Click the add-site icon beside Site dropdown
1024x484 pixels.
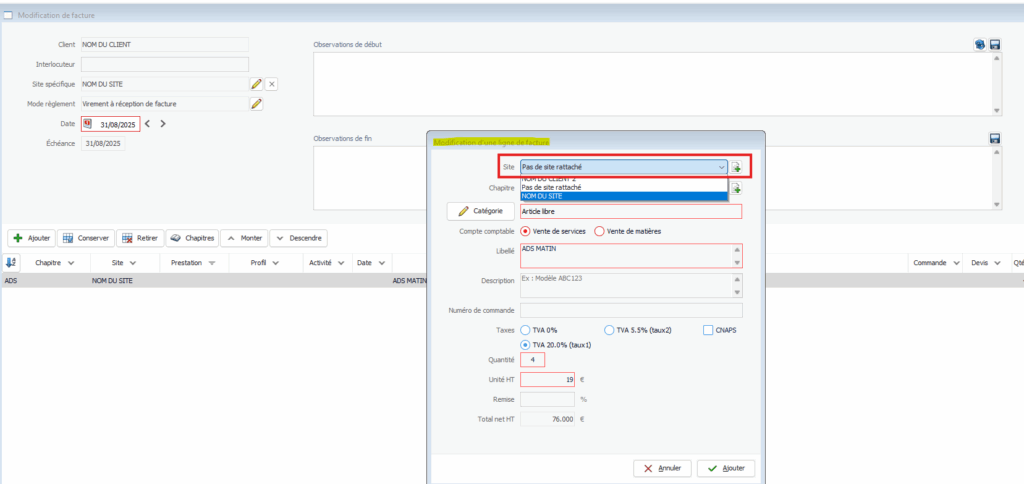click(x=736, y=168)
